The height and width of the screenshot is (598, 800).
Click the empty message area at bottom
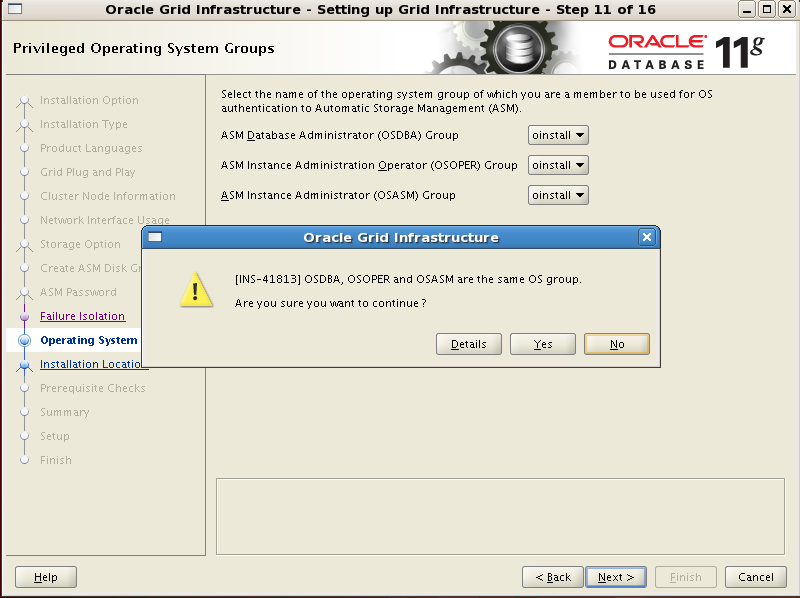[x=500, y=516]
